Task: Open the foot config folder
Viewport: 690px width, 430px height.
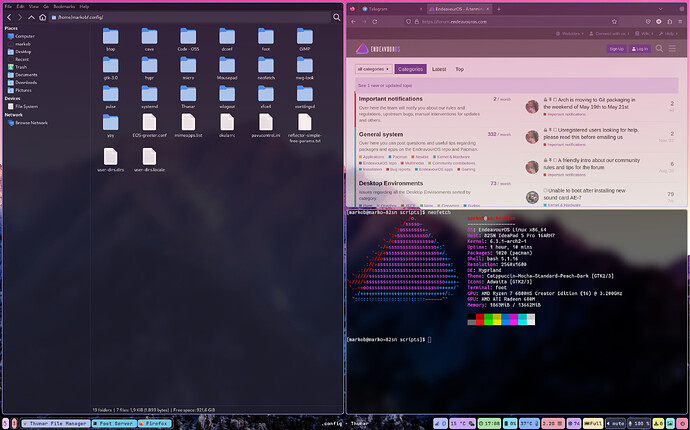Action: tap(266, 40)
